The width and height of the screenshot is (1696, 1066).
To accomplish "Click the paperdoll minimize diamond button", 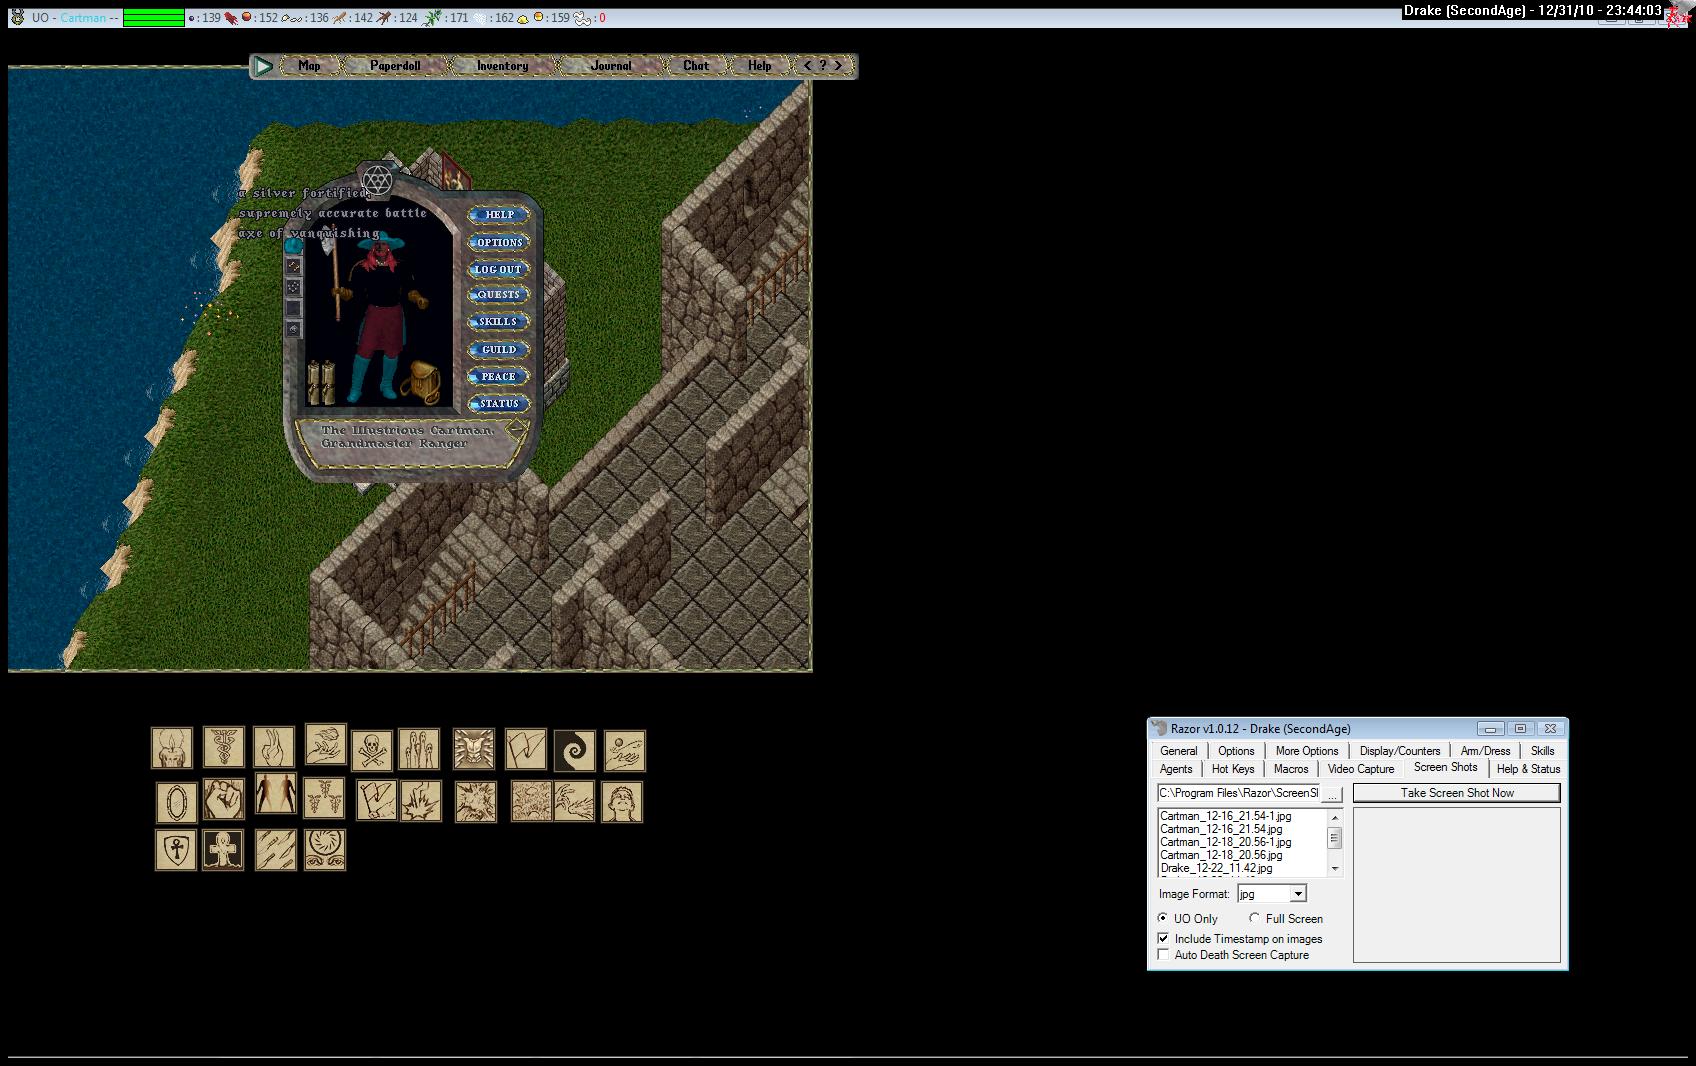I will 516,430.
